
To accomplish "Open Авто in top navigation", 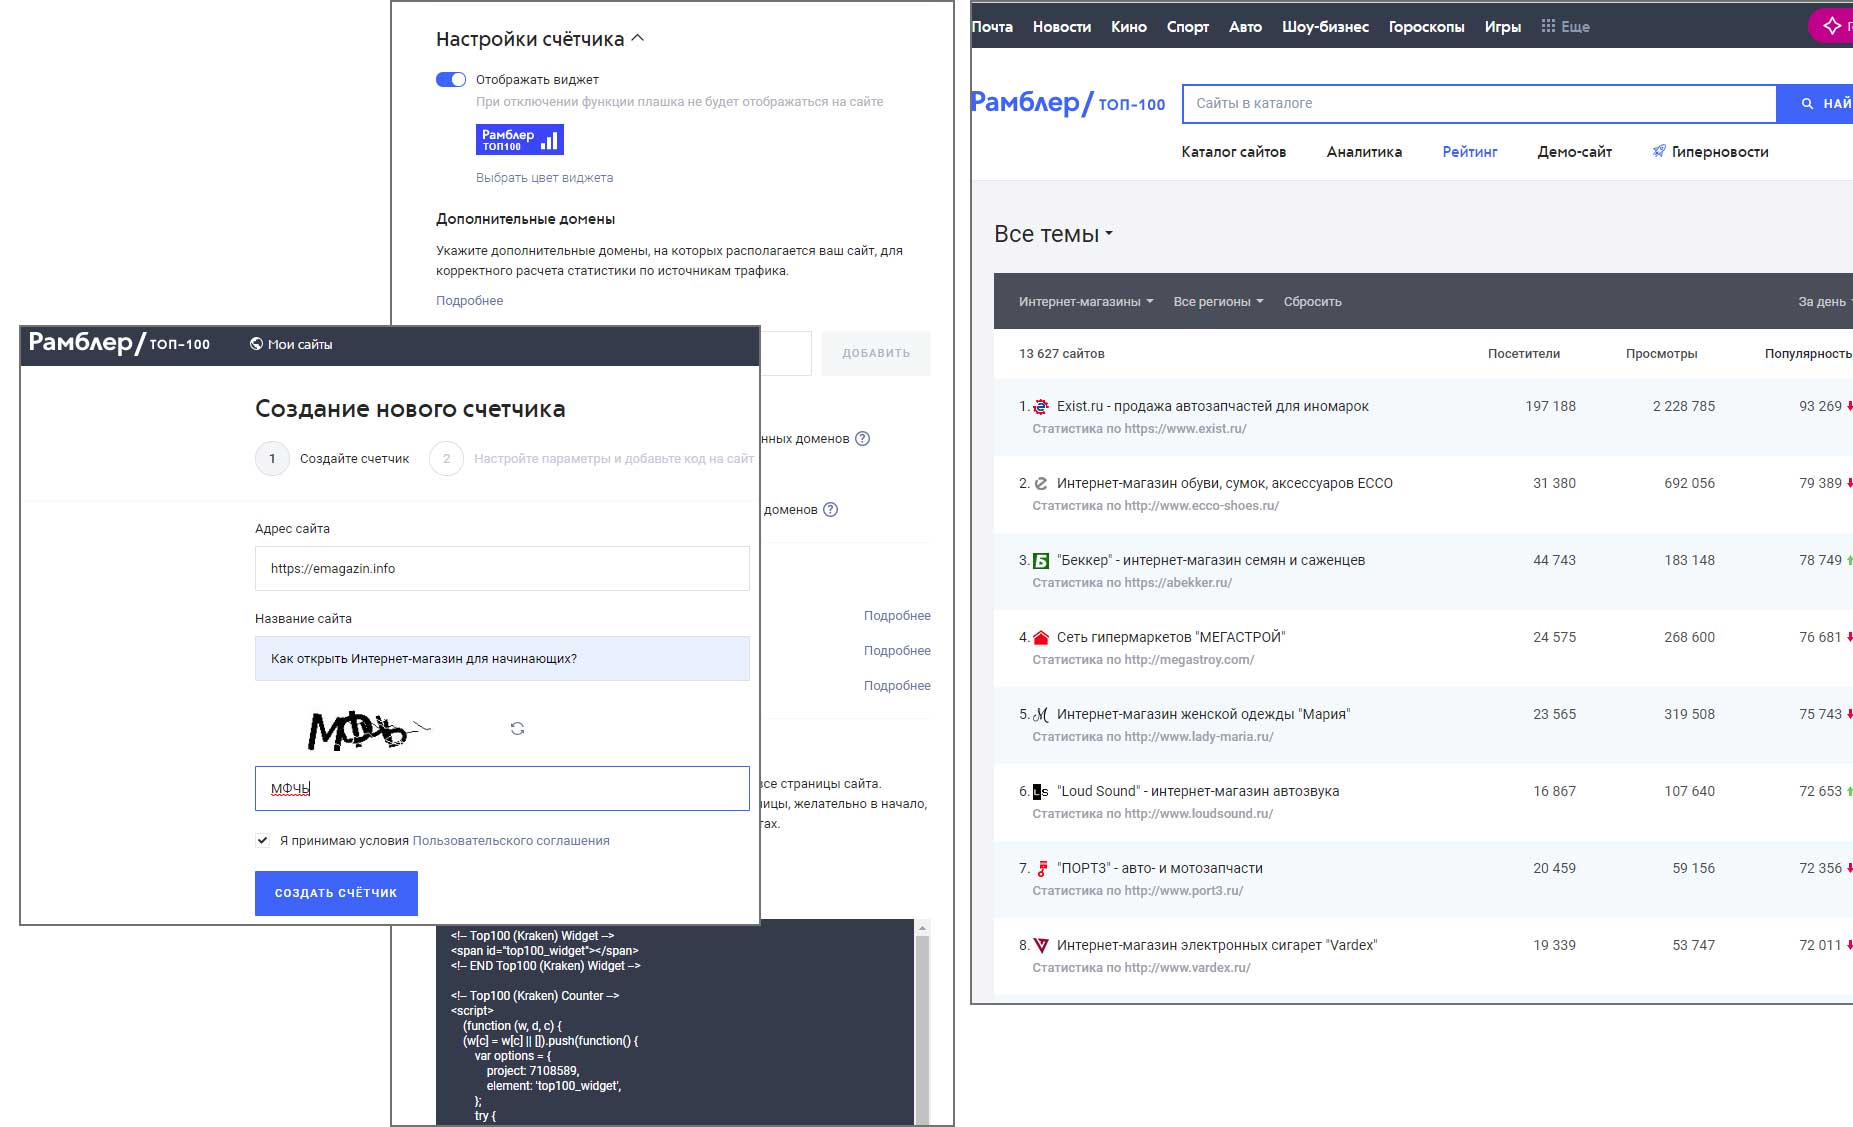I will (1245, 27).
